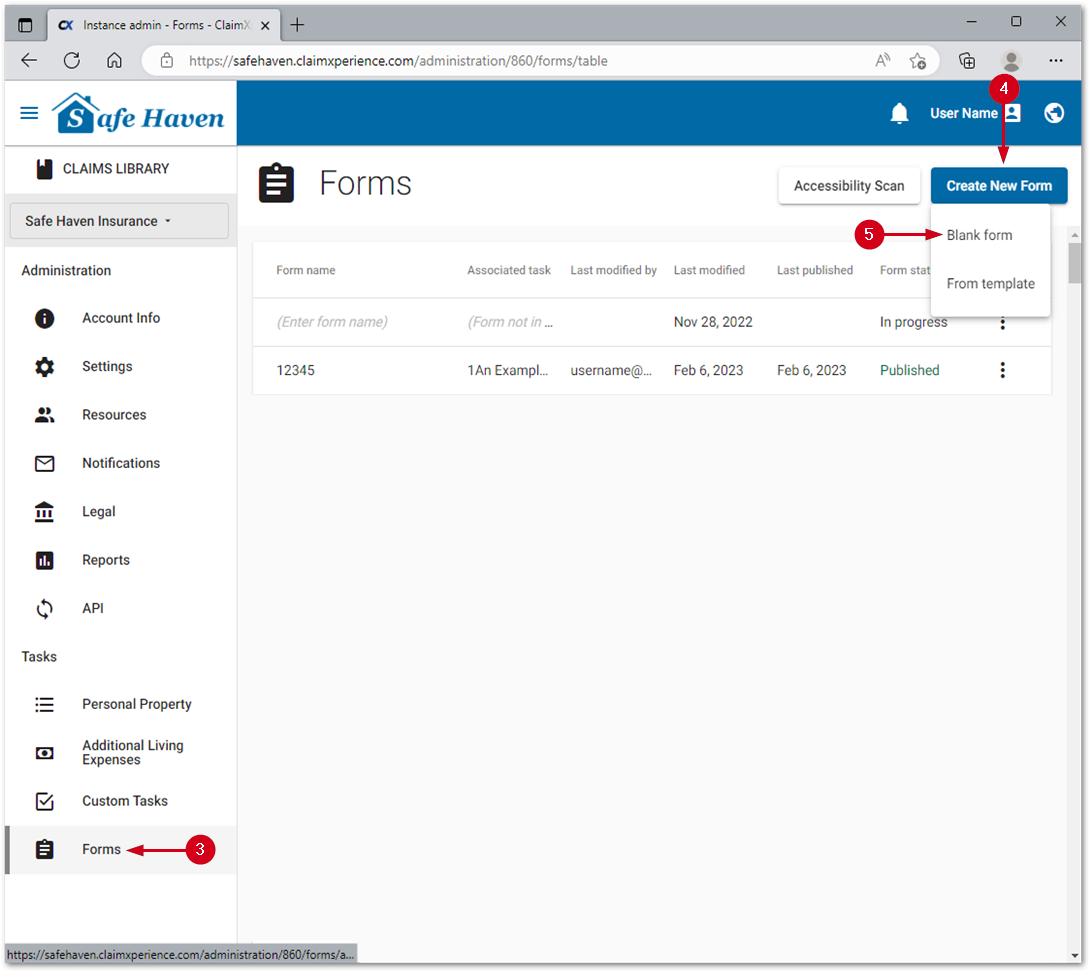Screen dimensions: 1090x972
Task: Open the globe language icon
Action: coord(1054,113)
